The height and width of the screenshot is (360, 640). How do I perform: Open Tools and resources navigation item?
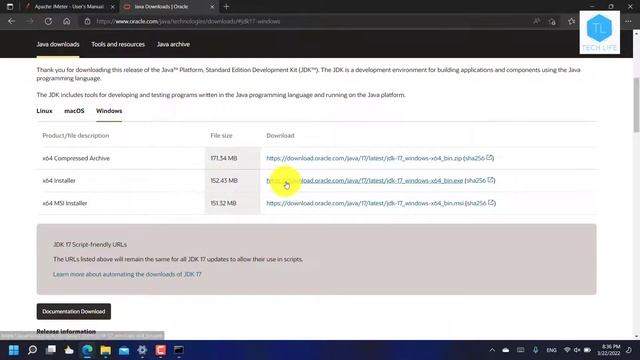click(x=118, y=44)
